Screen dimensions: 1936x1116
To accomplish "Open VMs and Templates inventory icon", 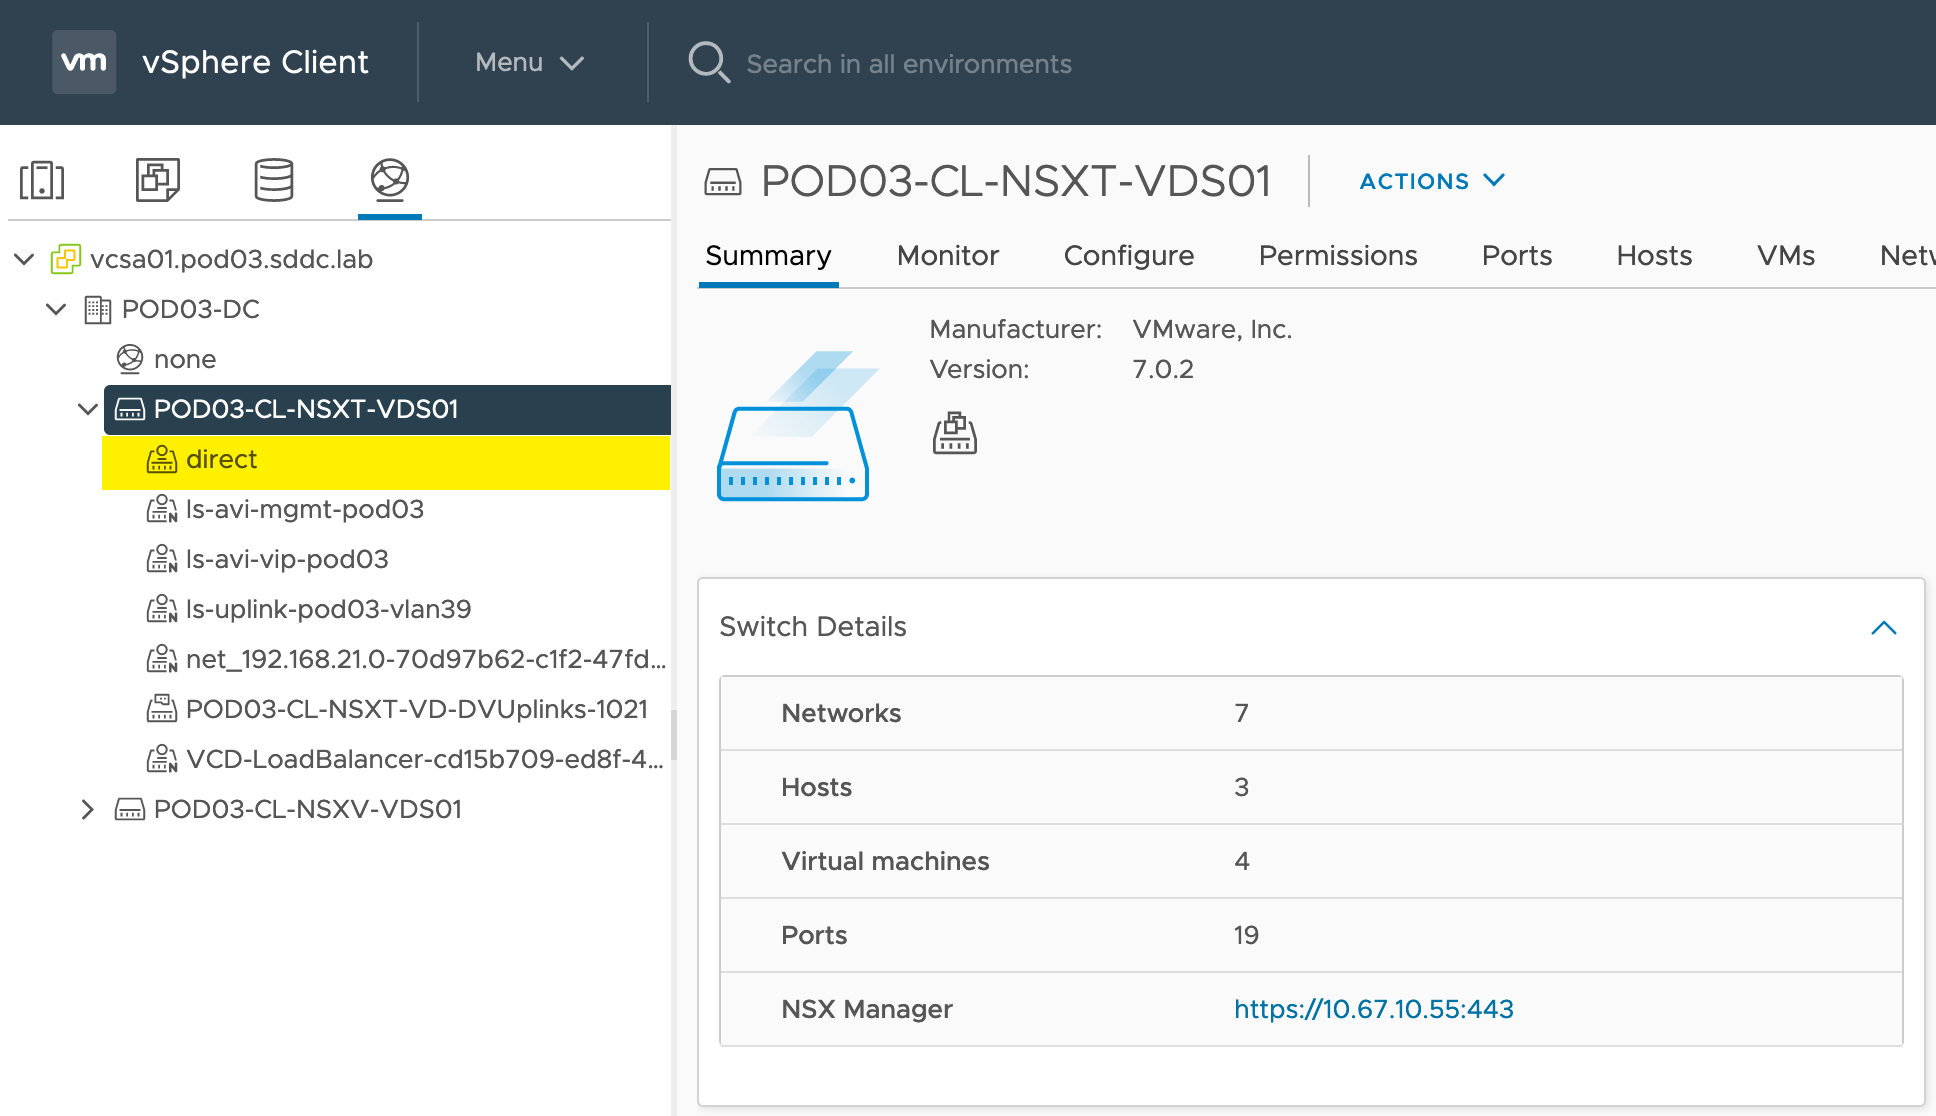I will [157, 180].
